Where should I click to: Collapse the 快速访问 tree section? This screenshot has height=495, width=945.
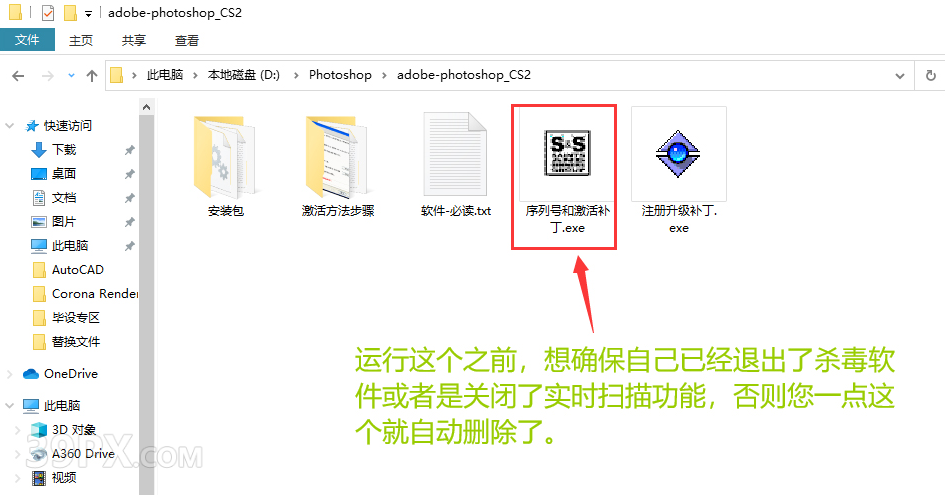click(x=10, y=125)
